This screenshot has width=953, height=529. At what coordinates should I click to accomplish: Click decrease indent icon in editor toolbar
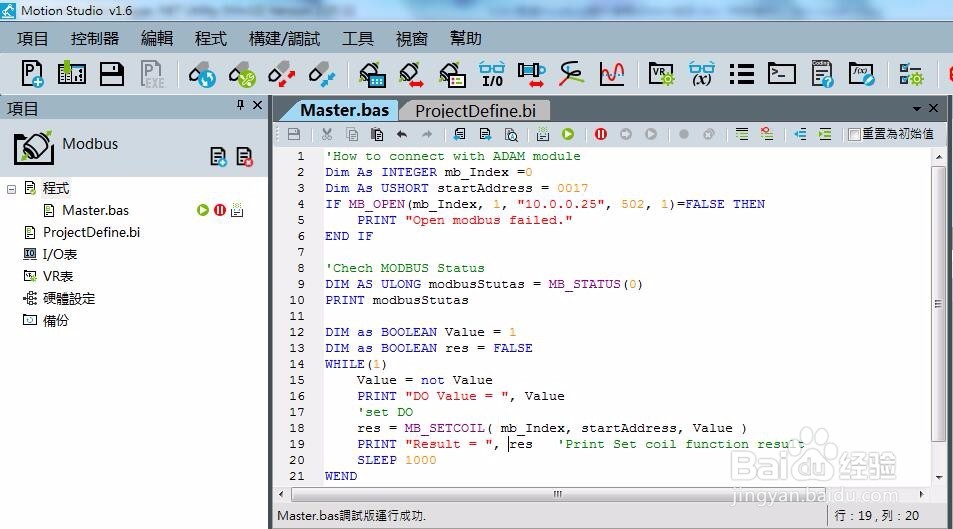click(800, 134)
